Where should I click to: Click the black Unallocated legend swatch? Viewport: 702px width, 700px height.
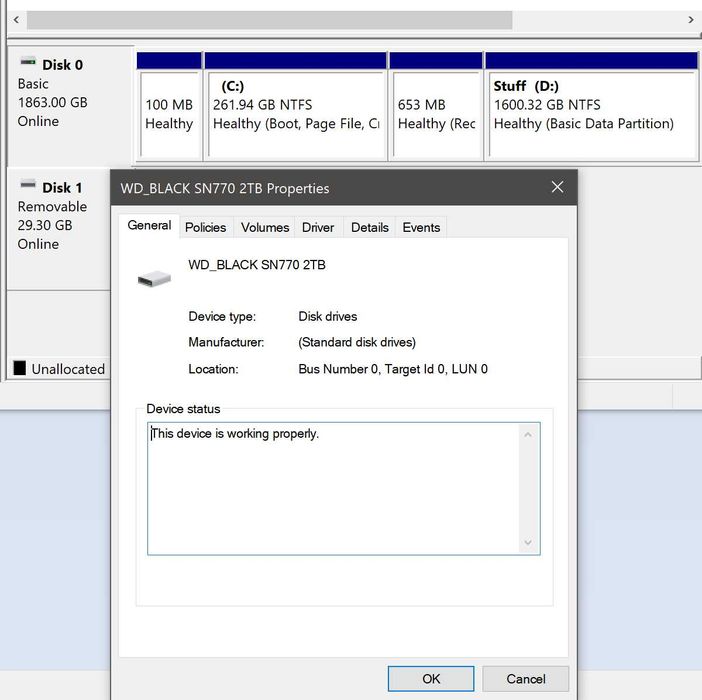(20, 368)
